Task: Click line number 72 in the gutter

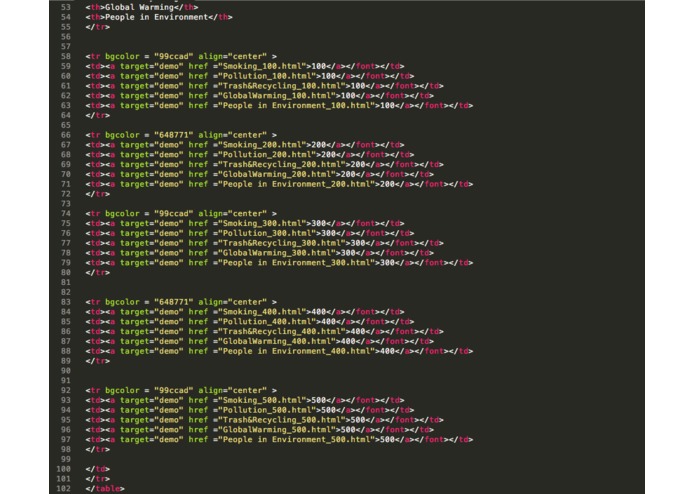Action: pyautogui.click(x=66, y=194)
